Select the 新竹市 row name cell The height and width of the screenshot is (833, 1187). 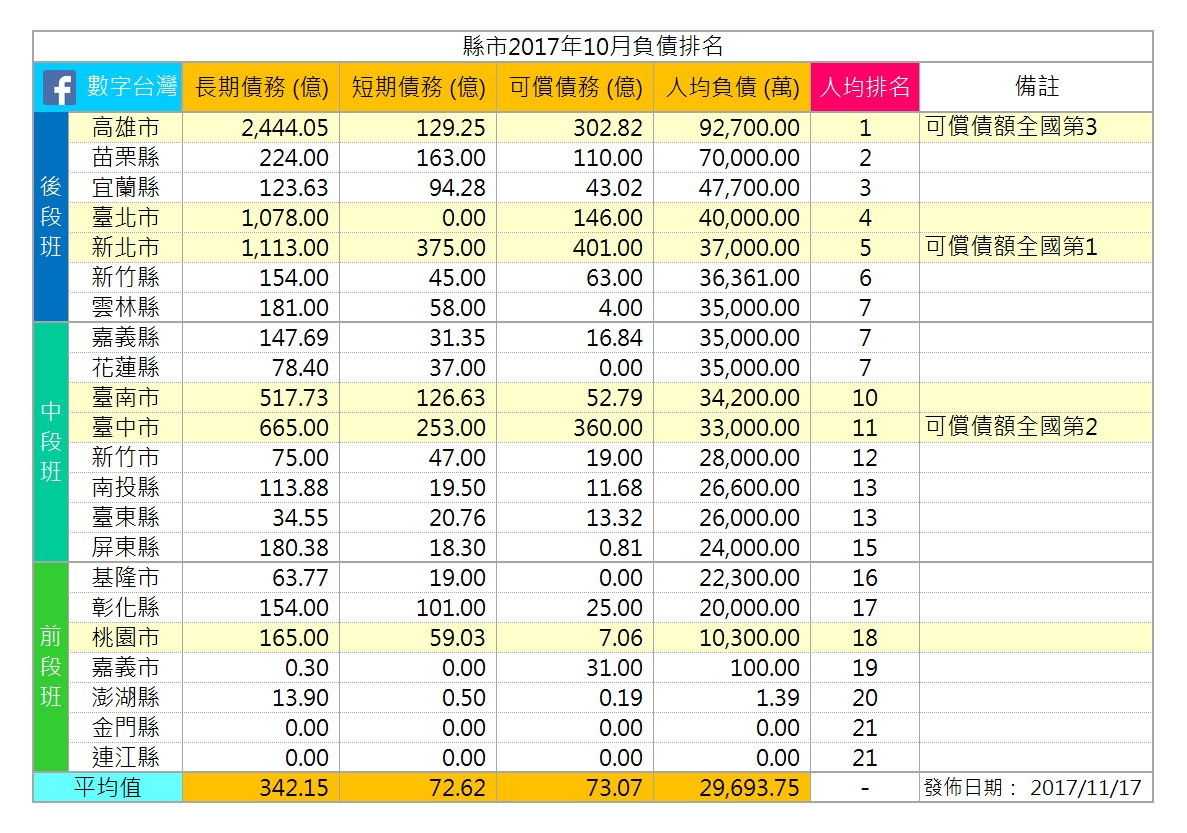[x=126, y=457]
